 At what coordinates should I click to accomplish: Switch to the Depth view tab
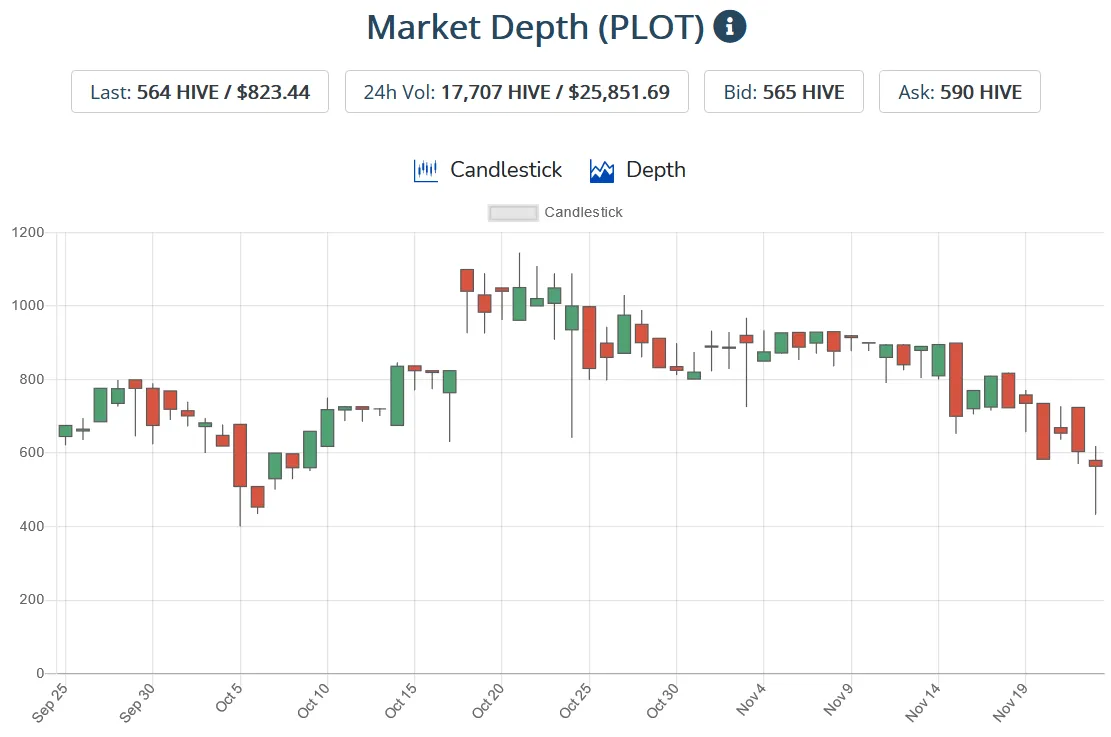[x=638, y=170]
